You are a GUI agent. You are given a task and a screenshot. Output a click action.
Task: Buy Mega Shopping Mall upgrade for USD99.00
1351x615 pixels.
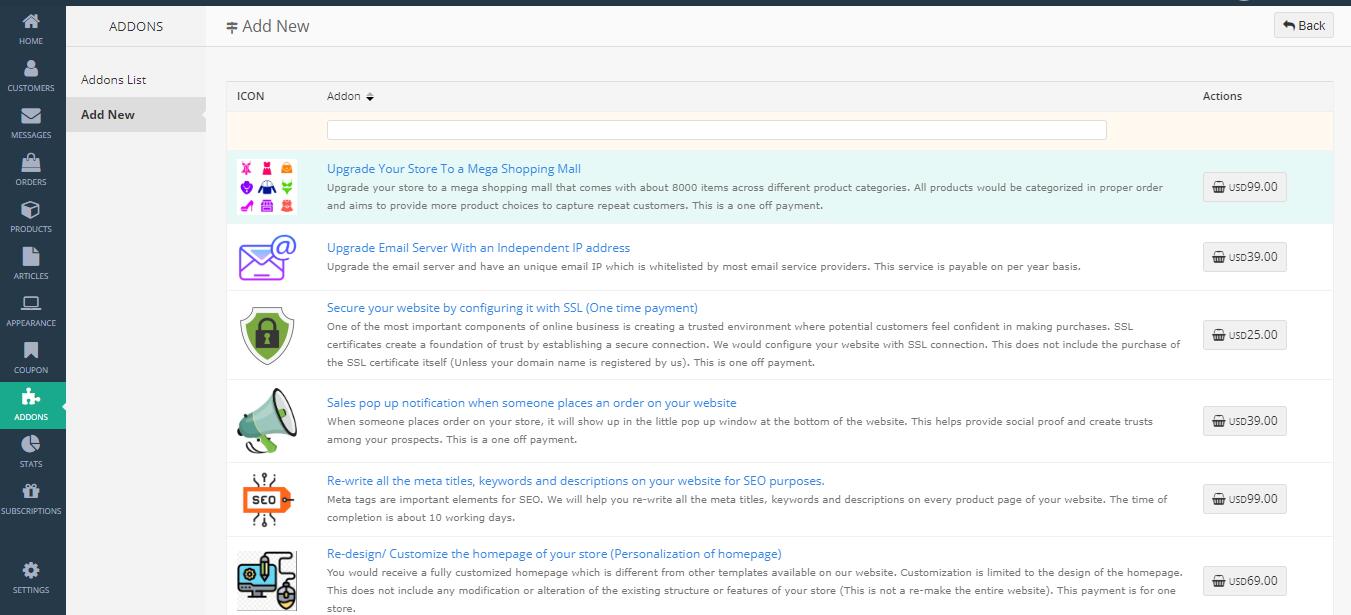pyautogui.click(x=1244, y=187)
